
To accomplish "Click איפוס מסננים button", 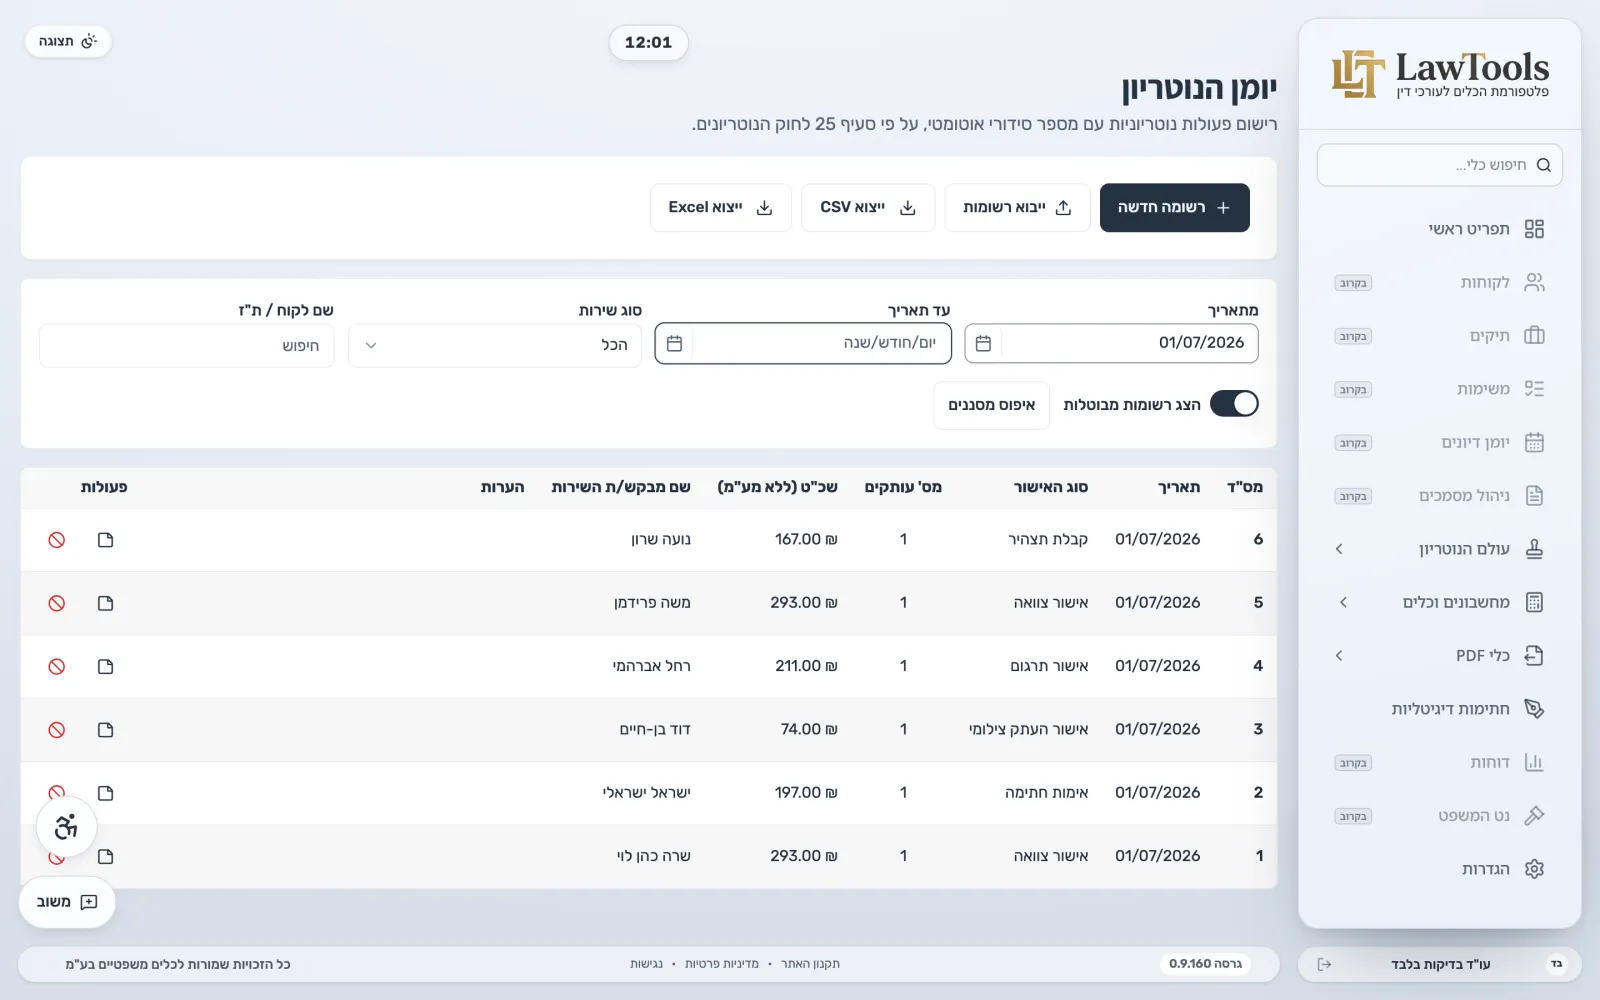I will click(991, 405).
